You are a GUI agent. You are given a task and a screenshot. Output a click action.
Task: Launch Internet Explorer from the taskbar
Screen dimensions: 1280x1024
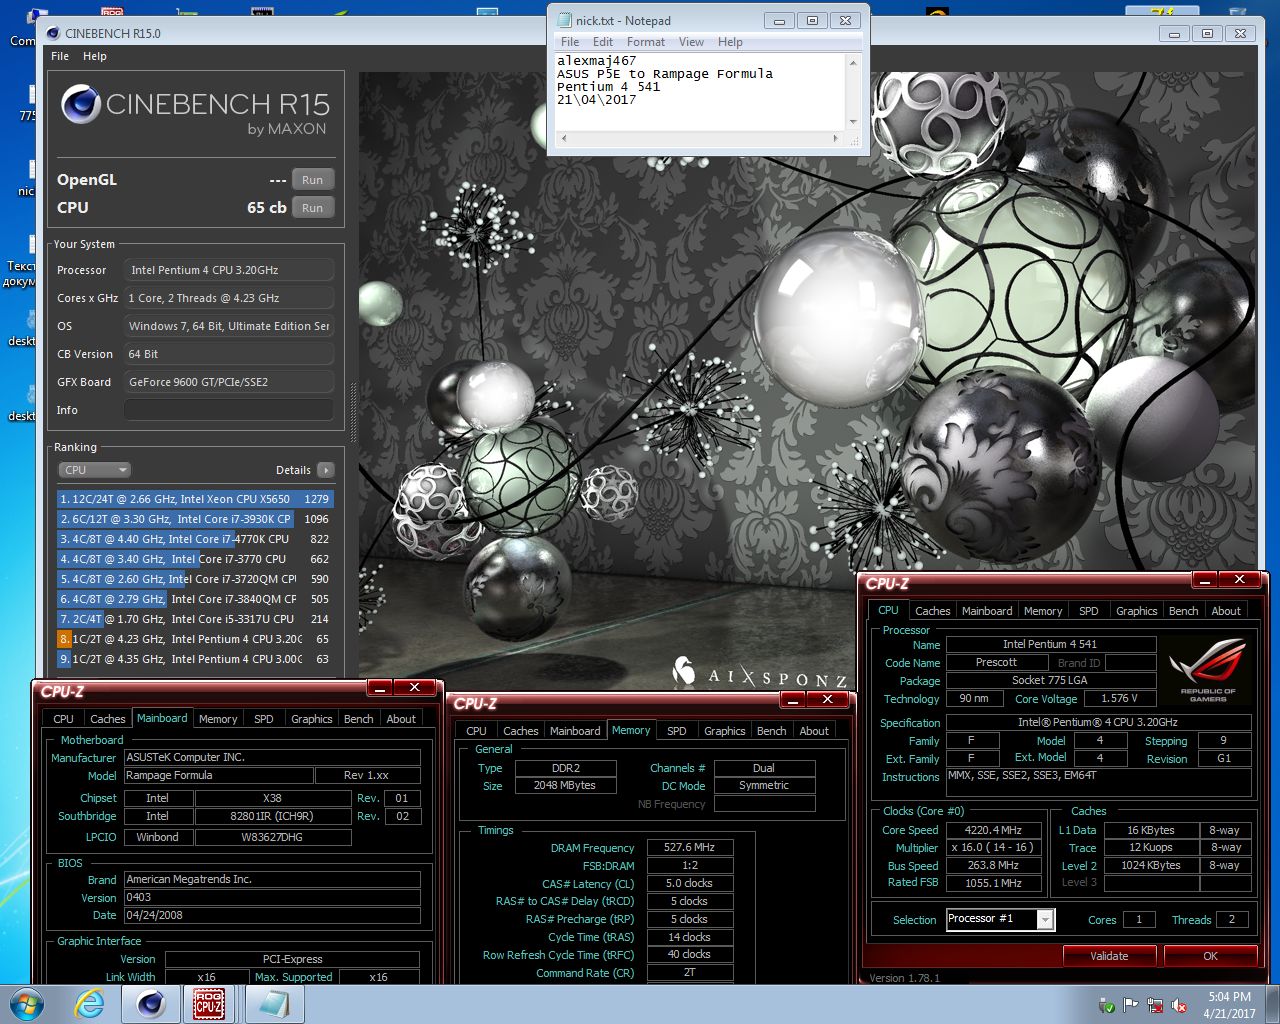89,1004
